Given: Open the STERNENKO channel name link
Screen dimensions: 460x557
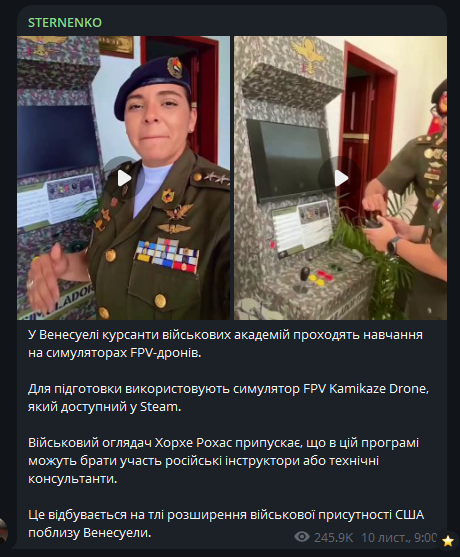Looking at the screenshot, I should [x=65, y=23].
